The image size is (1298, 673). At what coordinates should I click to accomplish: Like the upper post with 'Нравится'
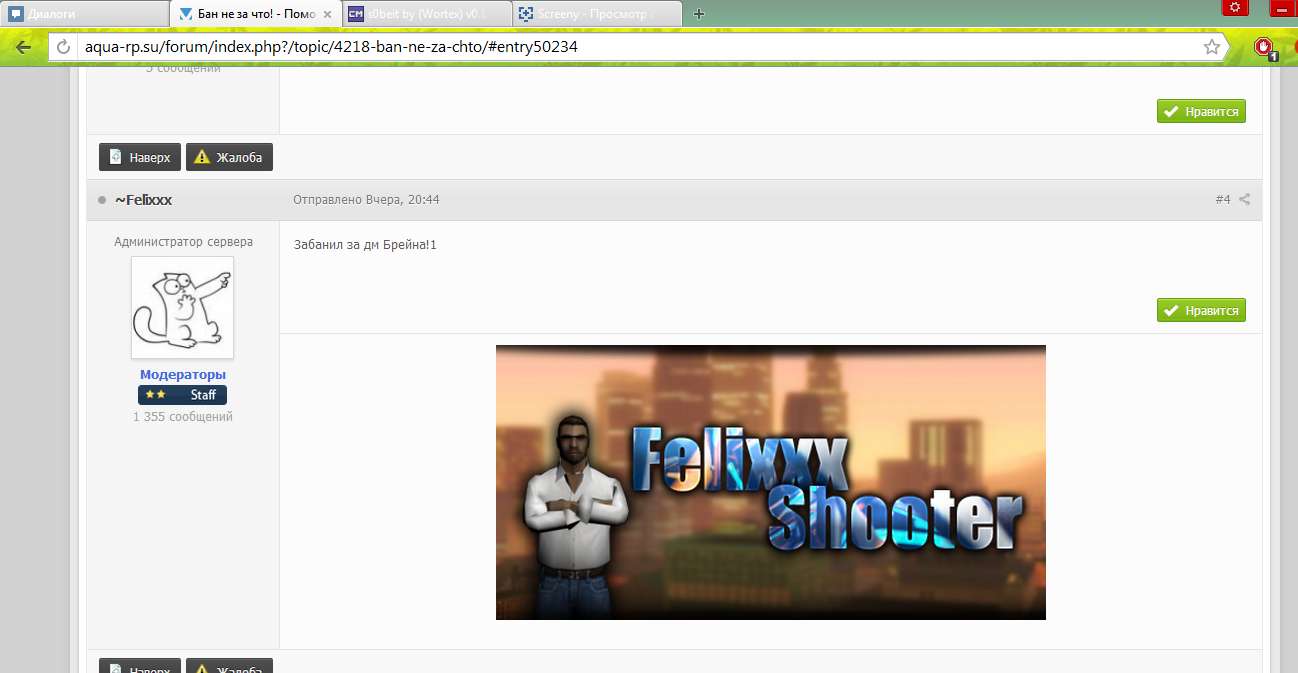pos(1201,111)
